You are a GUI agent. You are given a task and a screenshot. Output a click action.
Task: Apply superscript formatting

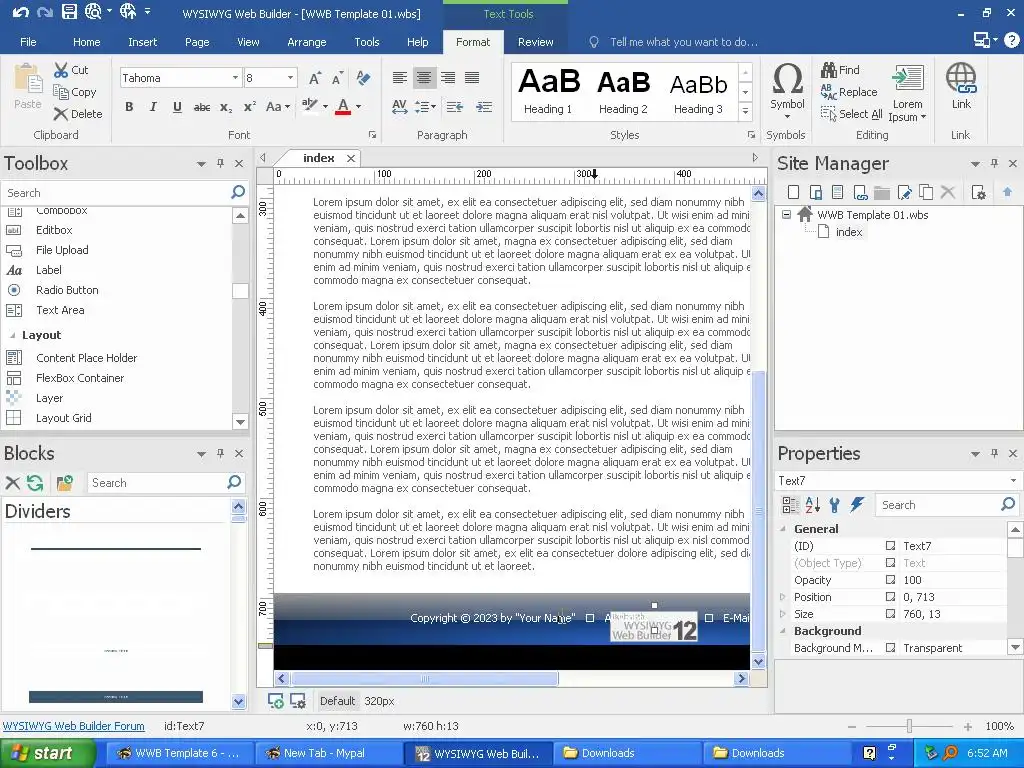(249, 107)
